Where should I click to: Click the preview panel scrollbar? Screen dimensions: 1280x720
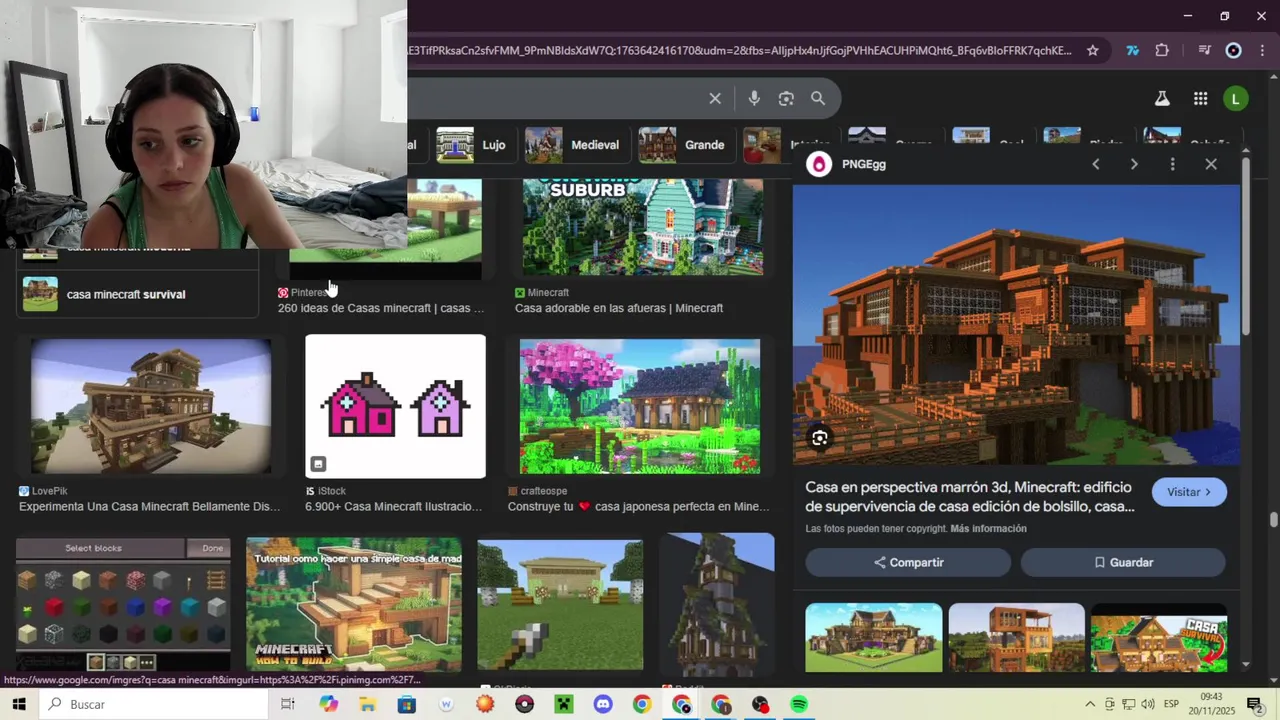(x=1246, y=245)
